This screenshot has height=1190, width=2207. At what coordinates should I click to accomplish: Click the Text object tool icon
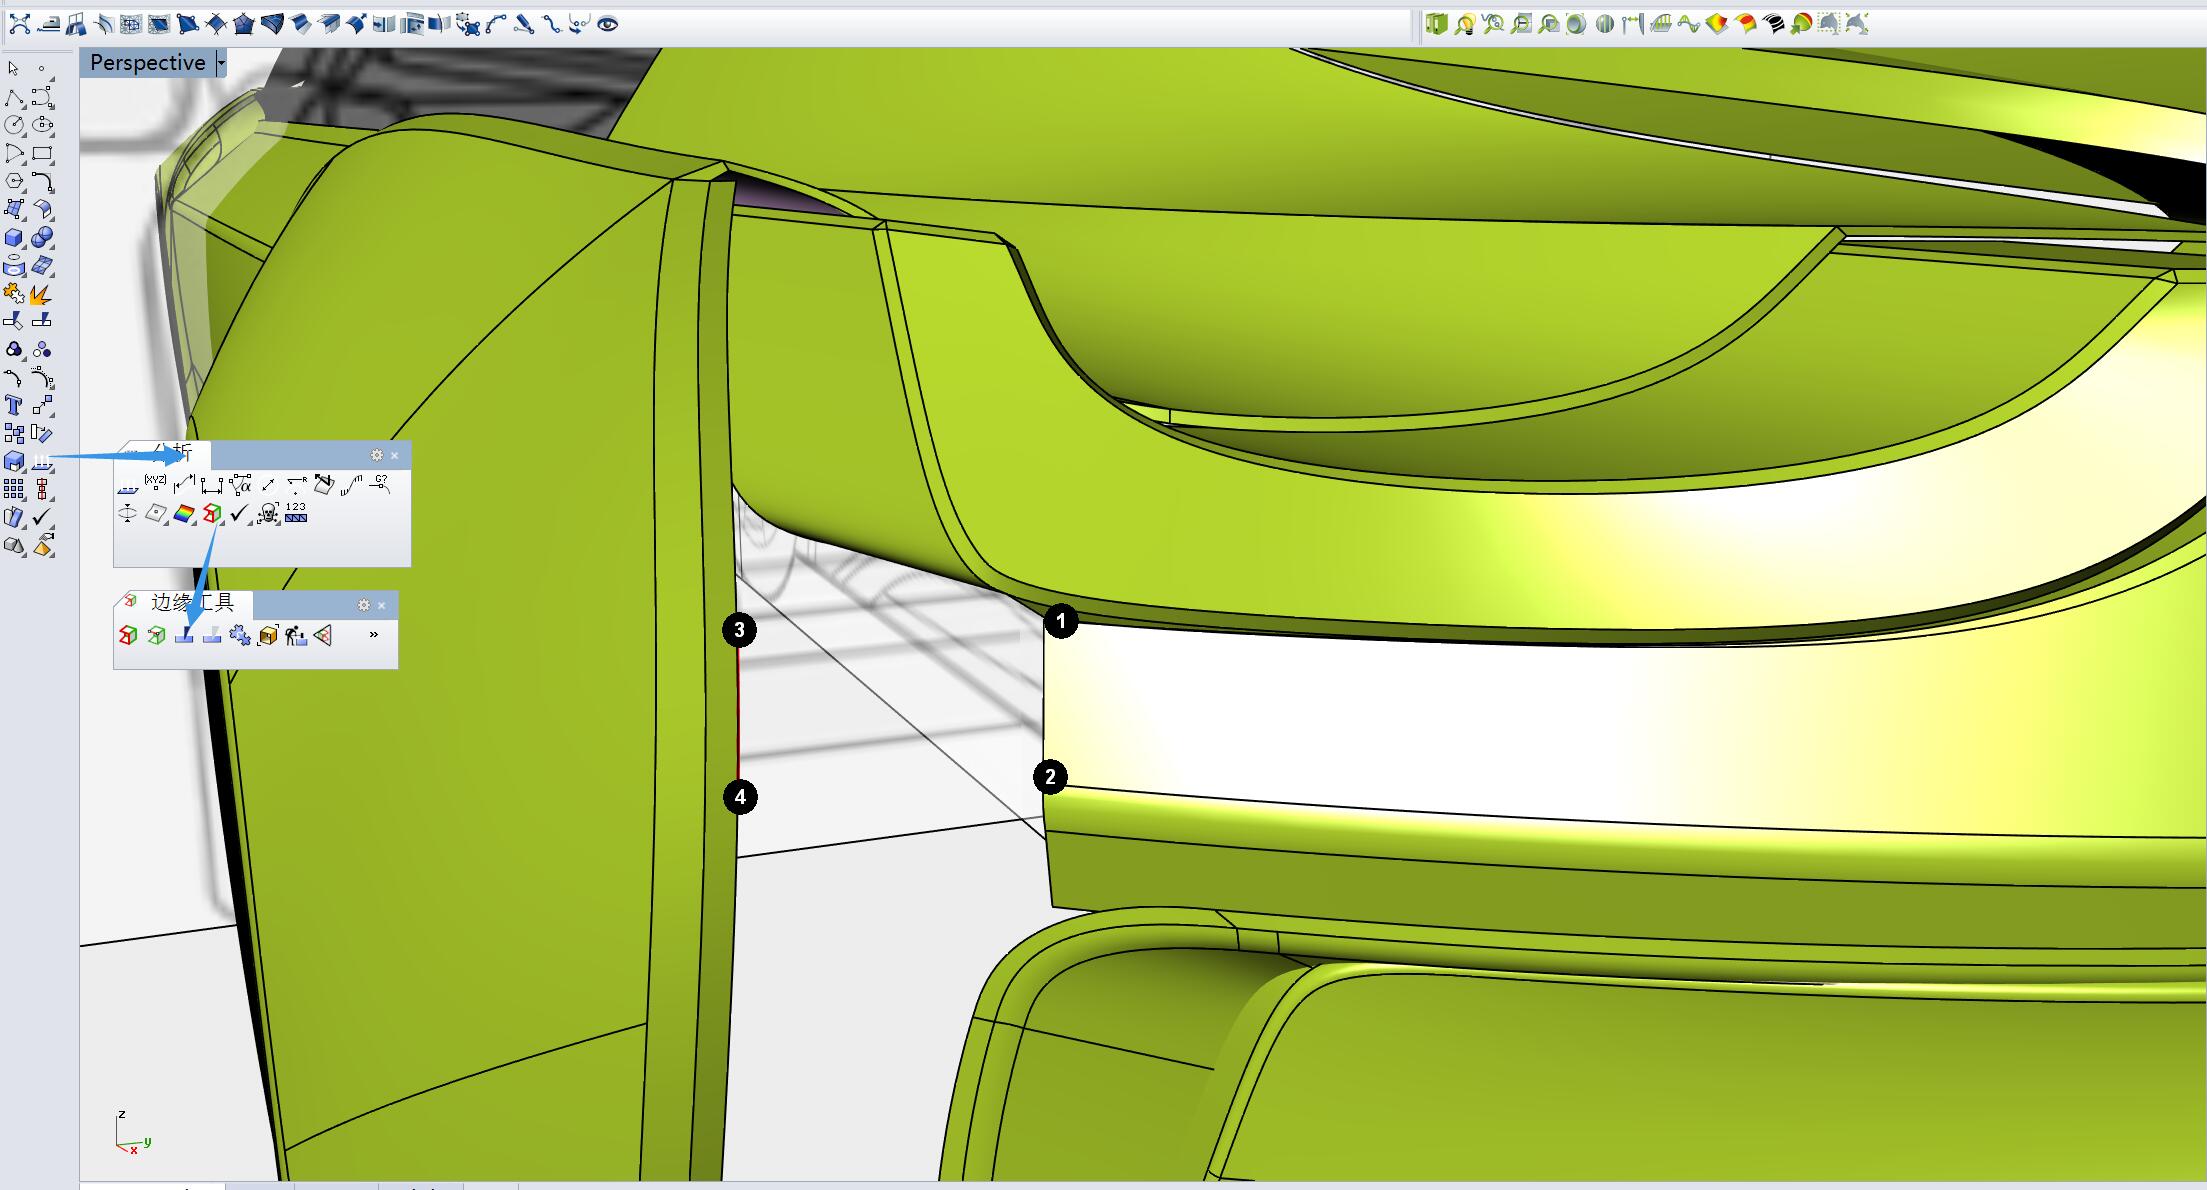14,405
